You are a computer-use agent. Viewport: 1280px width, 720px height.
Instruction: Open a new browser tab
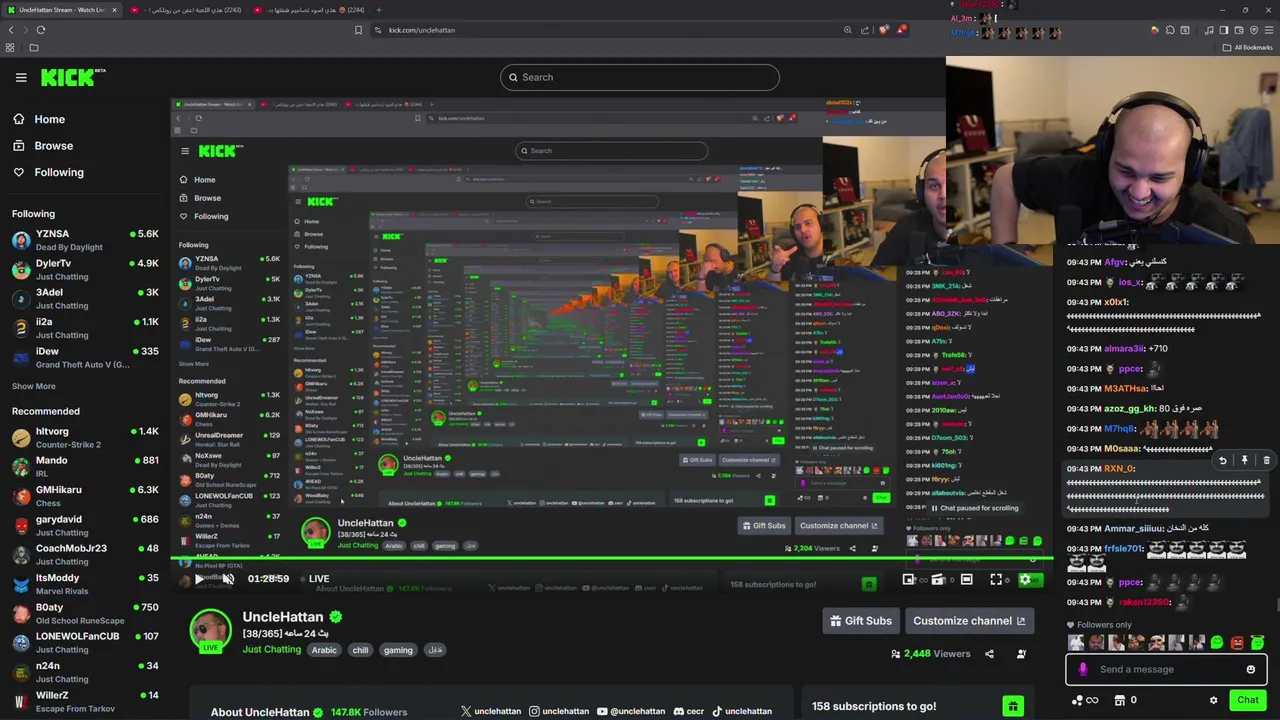pyautogui.click(x=378, y=10)
